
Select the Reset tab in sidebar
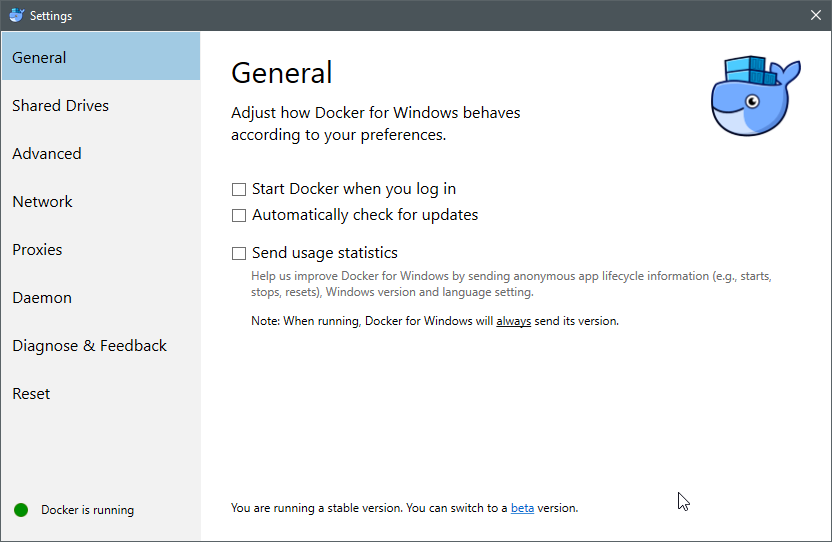click(101, 393)
